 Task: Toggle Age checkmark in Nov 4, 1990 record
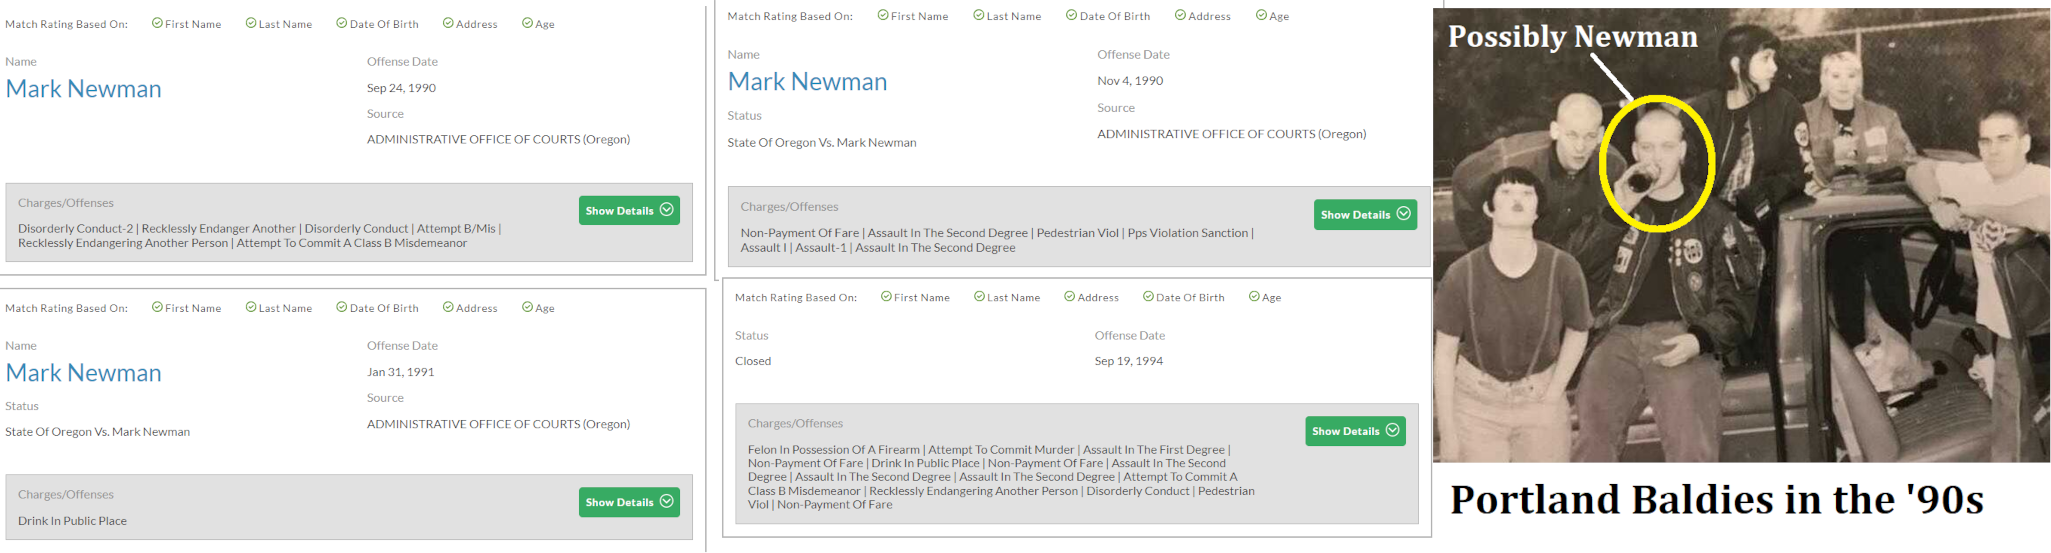pos(1261,16)
